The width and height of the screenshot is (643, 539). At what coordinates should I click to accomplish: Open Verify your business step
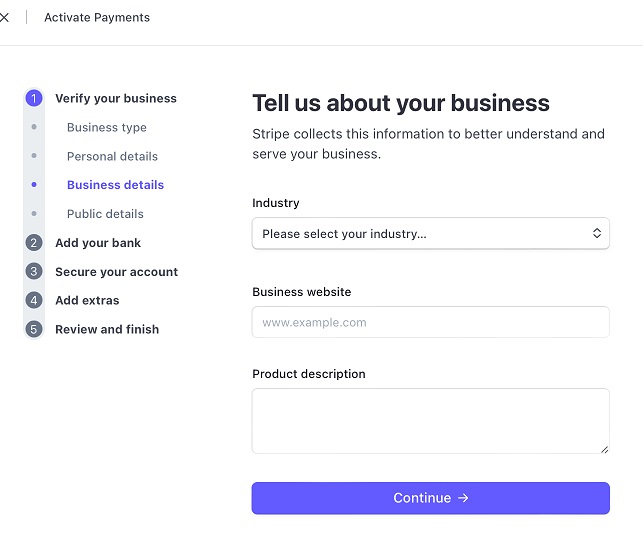tap(116, 99)
